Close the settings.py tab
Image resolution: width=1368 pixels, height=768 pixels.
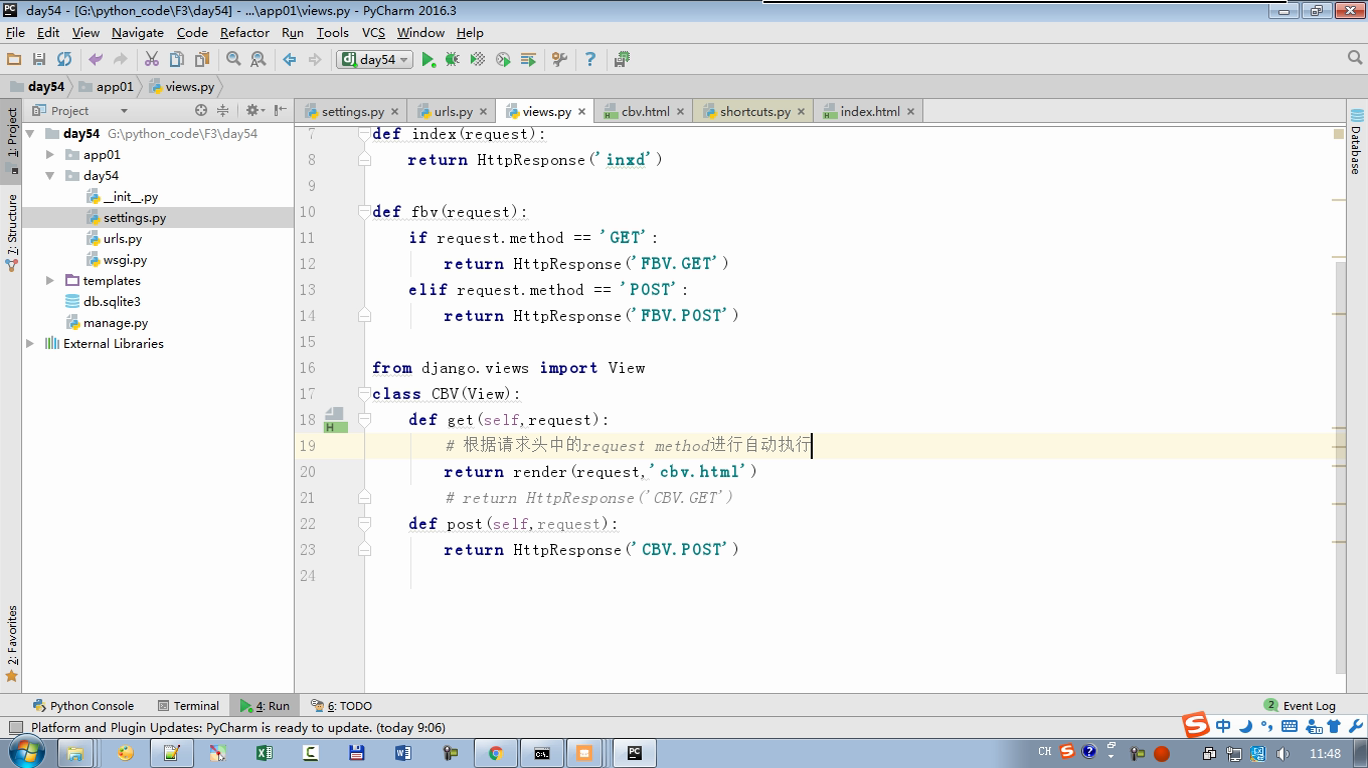click(394, 112)
